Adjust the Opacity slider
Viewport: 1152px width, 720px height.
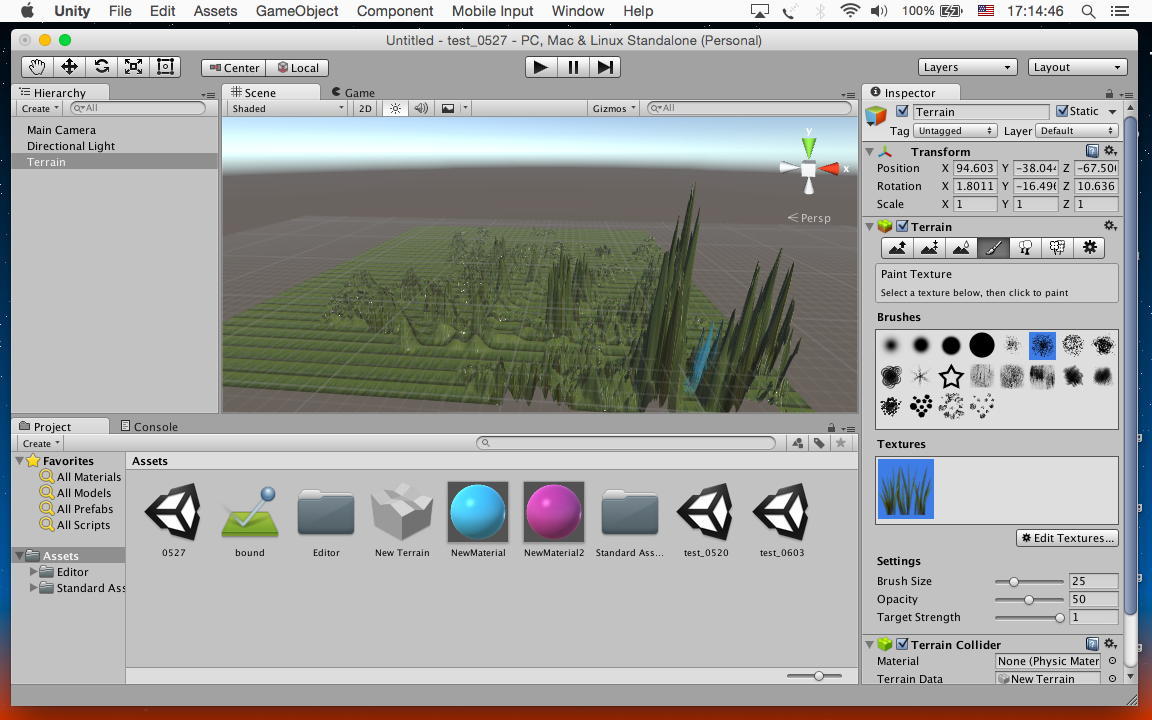[1029, 600]
